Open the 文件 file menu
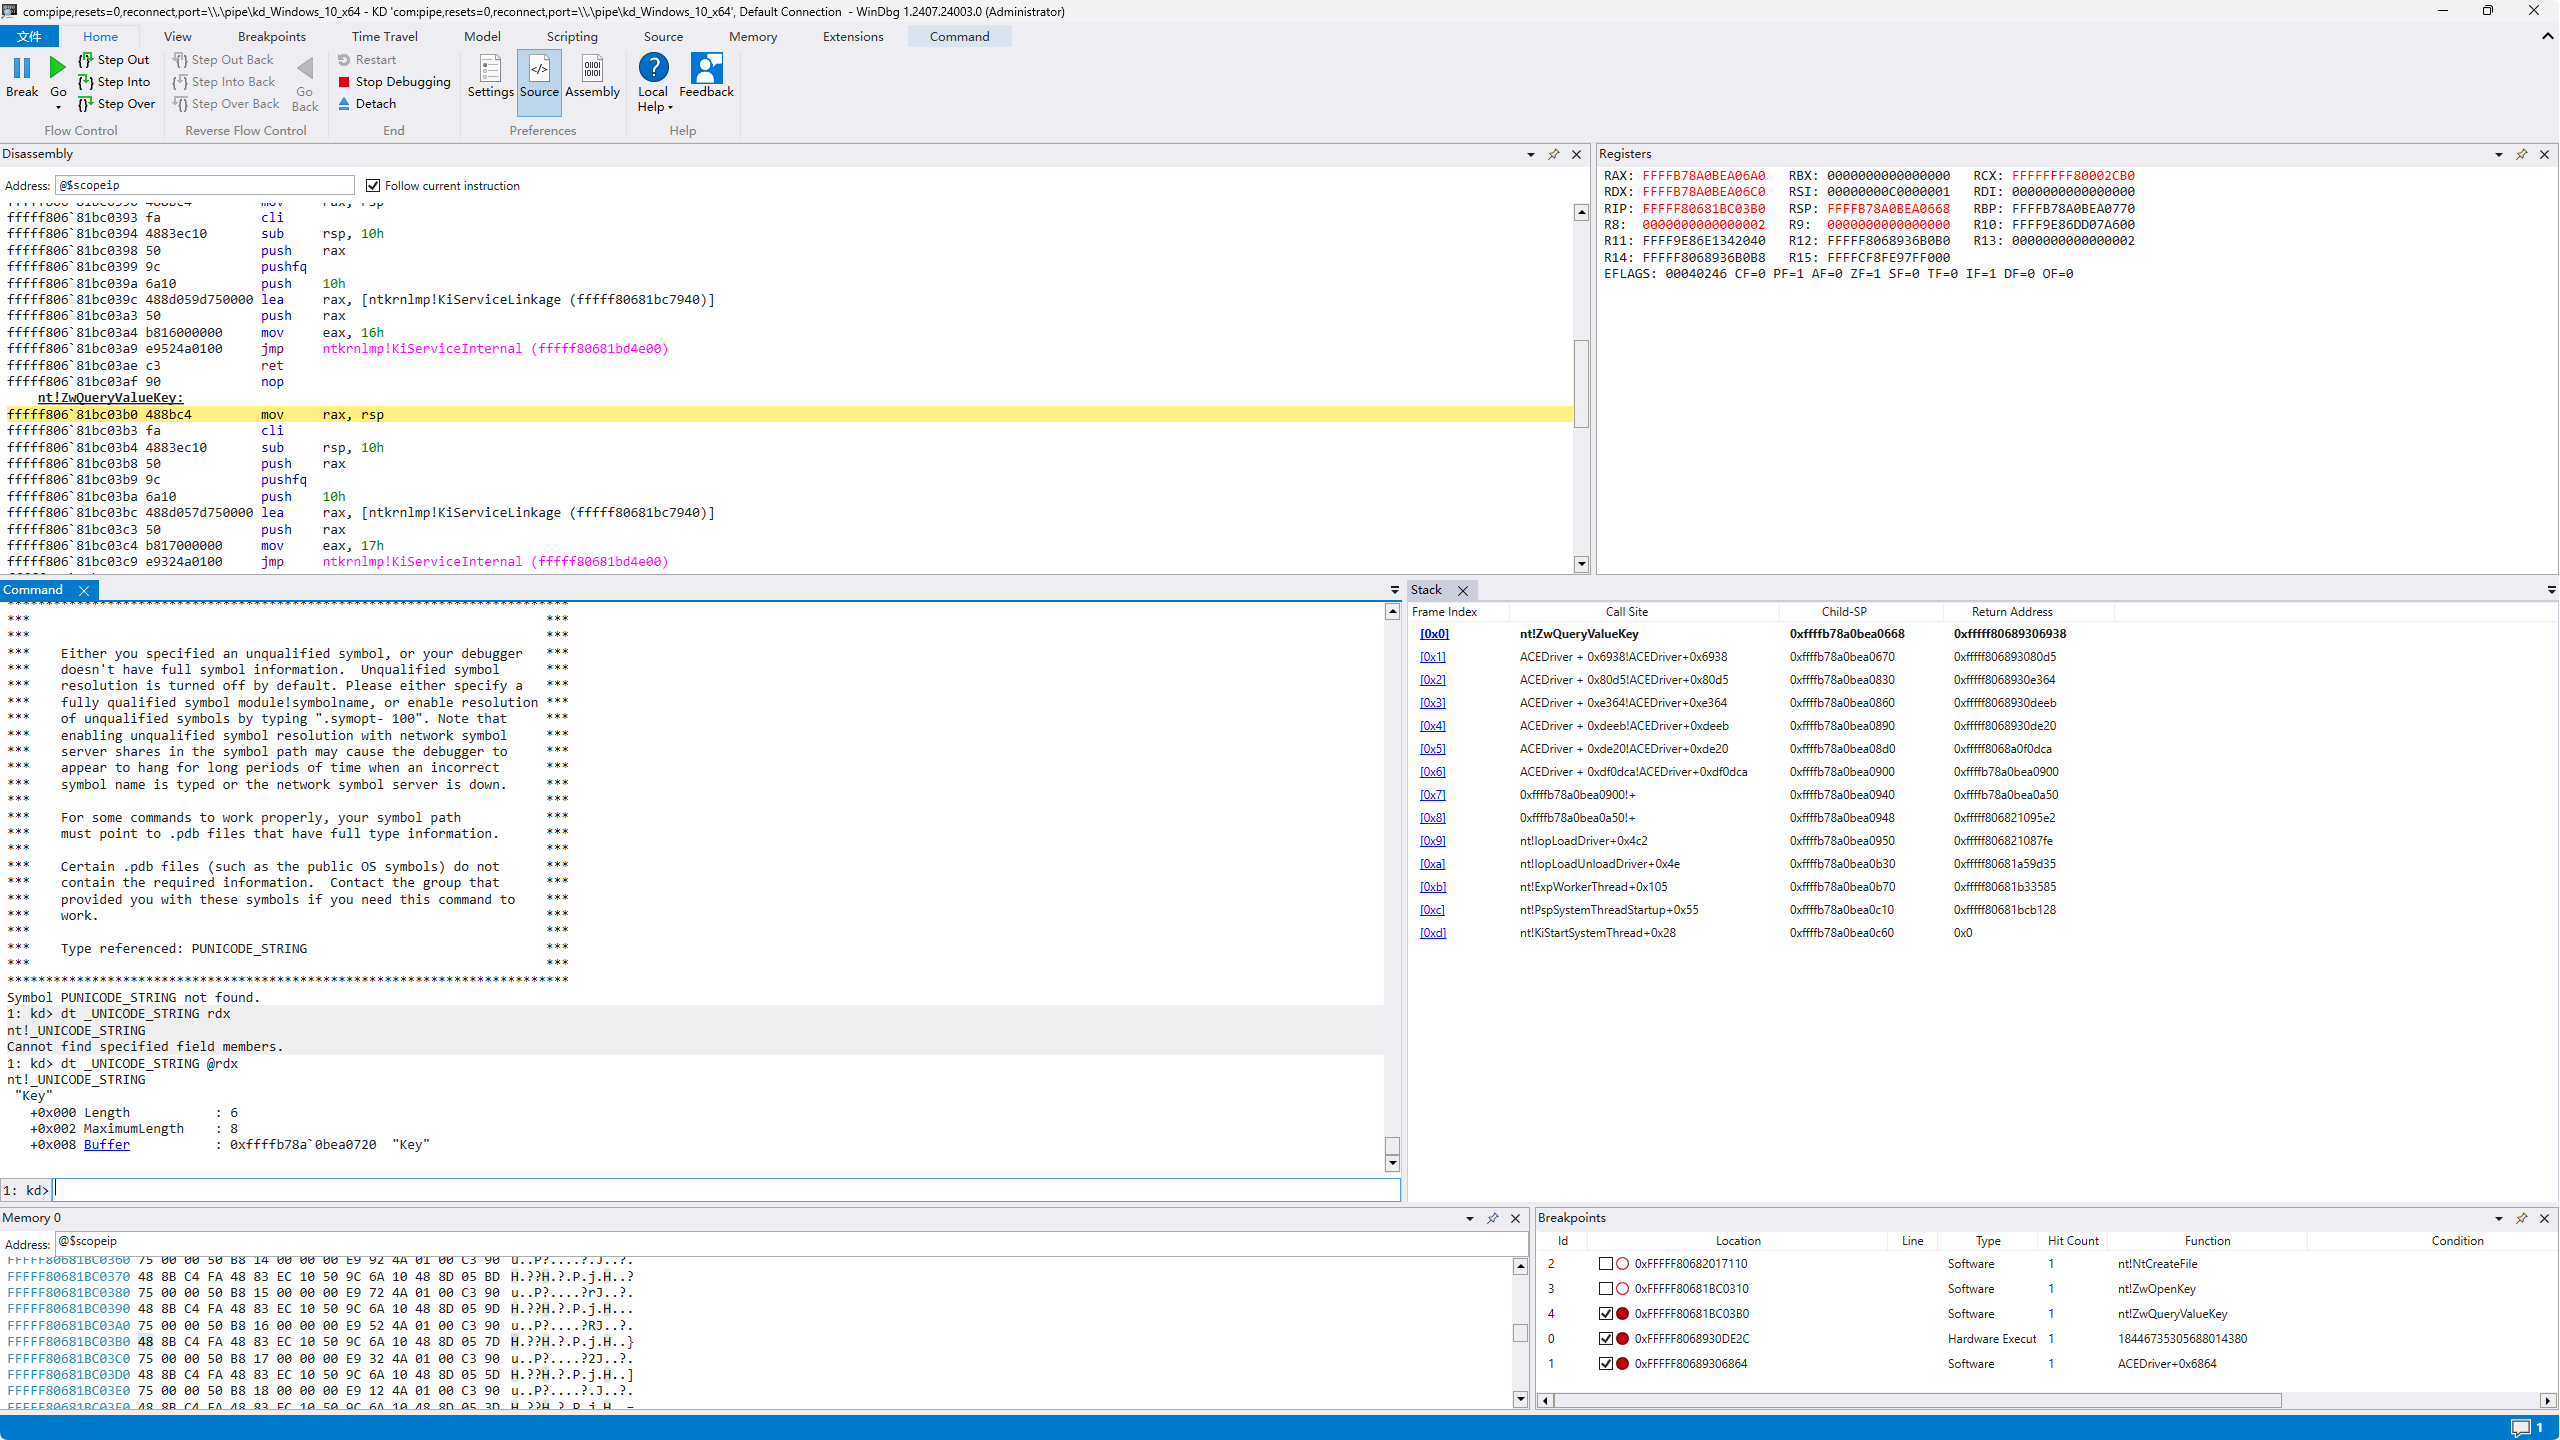Image resolution: width=2560 pixels, height=1440 pixels. pos(29,37)
